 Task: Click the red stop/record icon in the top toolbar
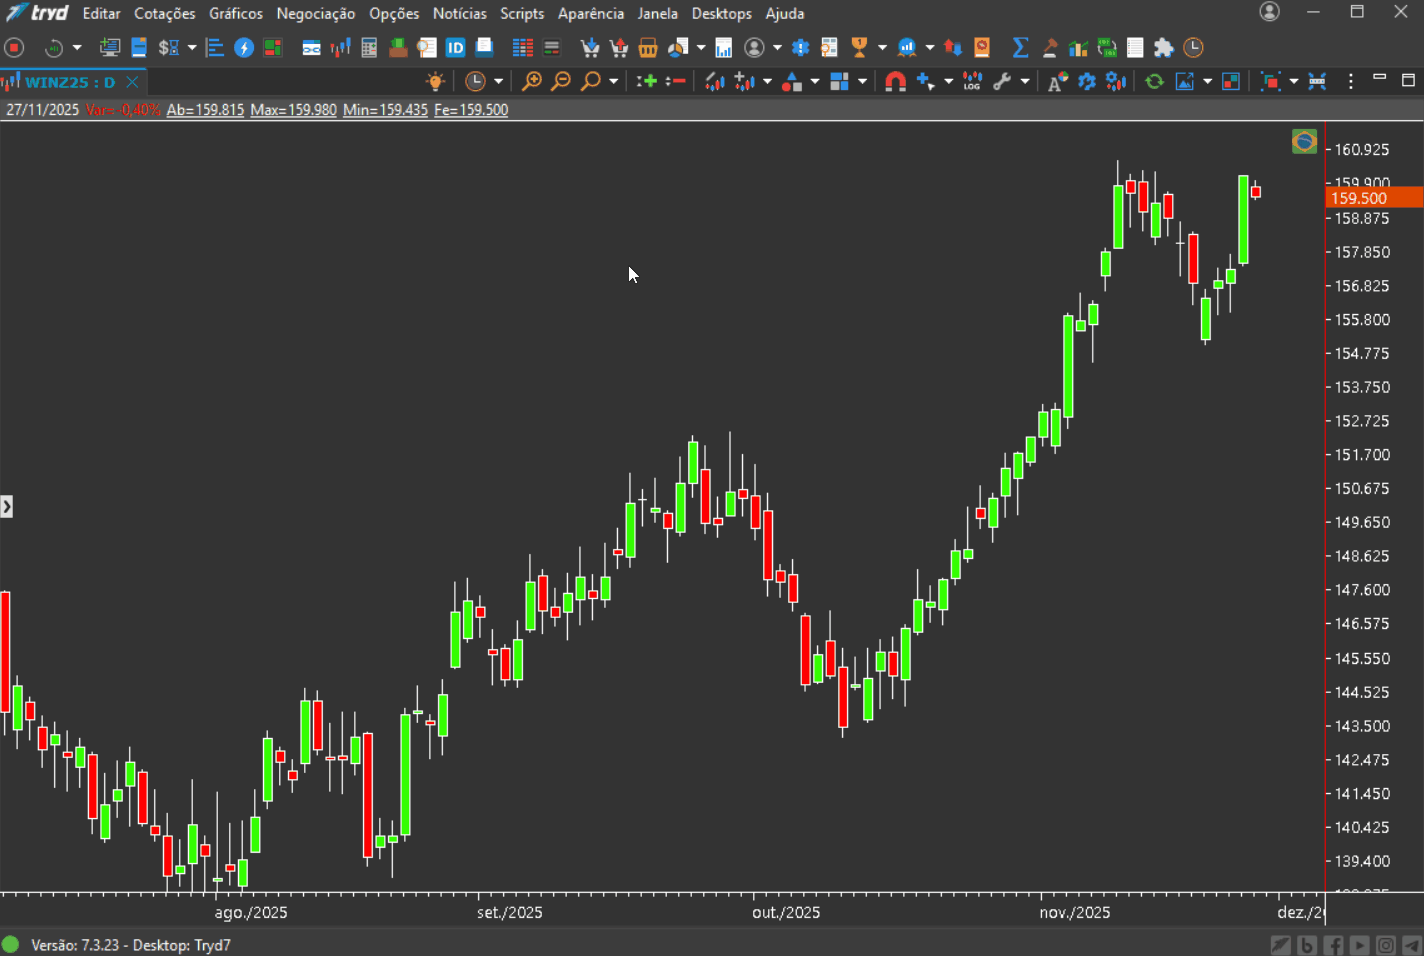tap(14, 47)
